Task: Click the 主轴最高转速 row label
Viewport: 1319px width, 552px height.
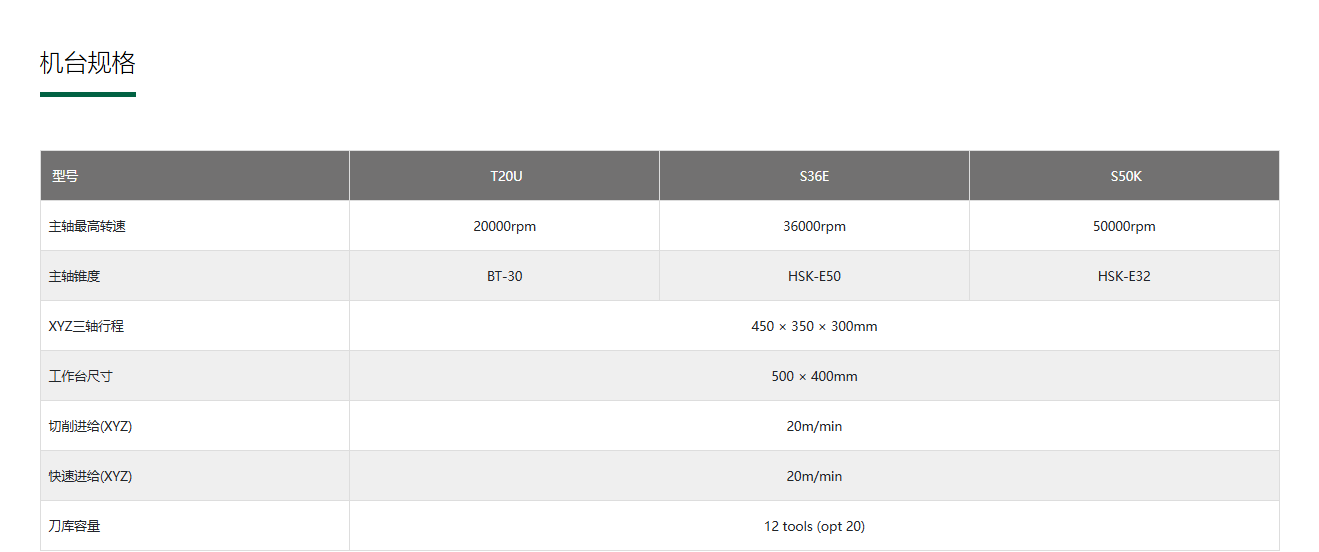Action: pos(87,226)
